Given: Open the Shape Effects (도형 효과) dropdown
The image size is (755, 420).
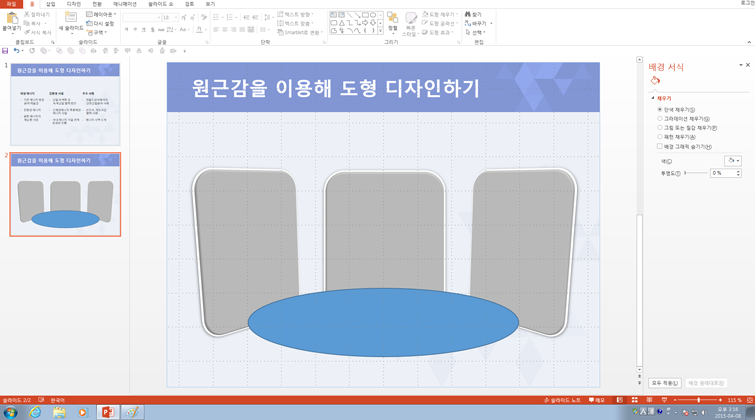Looking at the screenshot, I should (x=438, y=32).
